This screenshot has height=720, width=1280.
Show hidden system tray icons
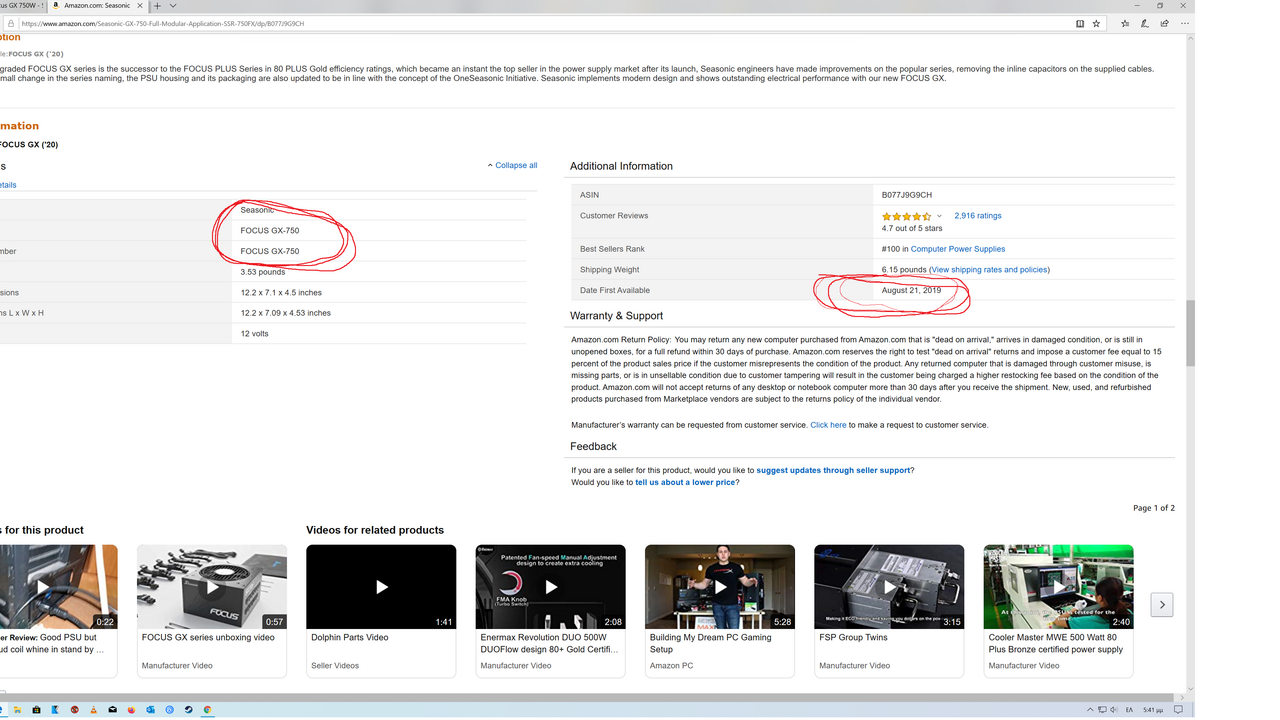click(x=1090, y=710)
